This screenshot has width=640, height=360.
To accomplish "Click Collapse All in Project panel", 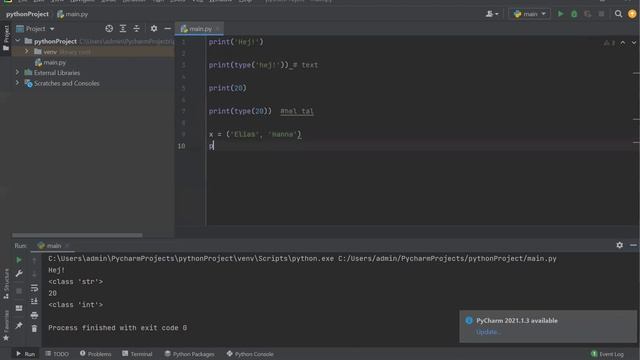I will pyautogui.click(x=136, y=29).
